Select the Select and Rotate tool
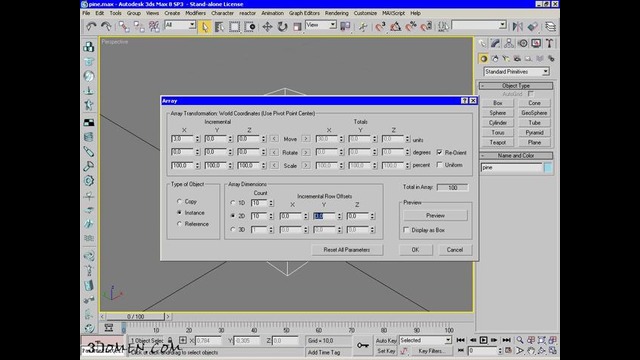 pos(282,27)
